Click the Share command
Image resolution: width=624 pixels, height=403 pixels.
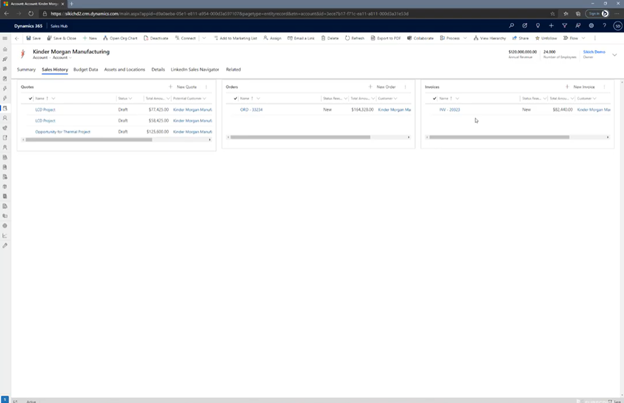coord(521,38)
